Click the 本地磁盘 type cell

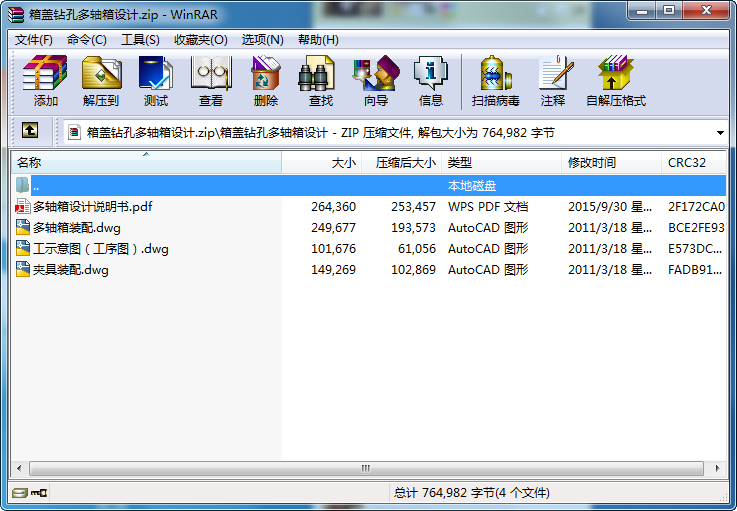pos(472,186)
